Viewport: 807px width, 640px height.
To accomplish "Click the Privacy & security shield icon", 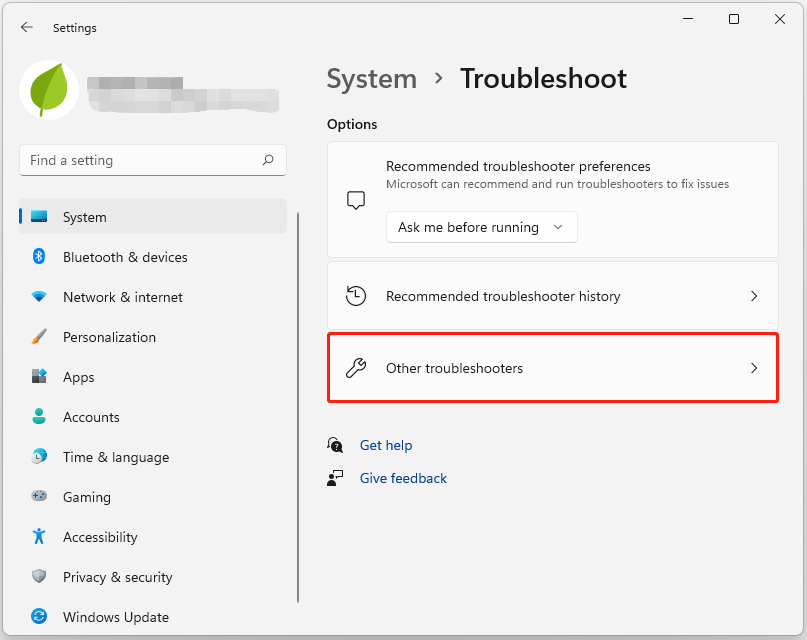I will click(39, 576).
